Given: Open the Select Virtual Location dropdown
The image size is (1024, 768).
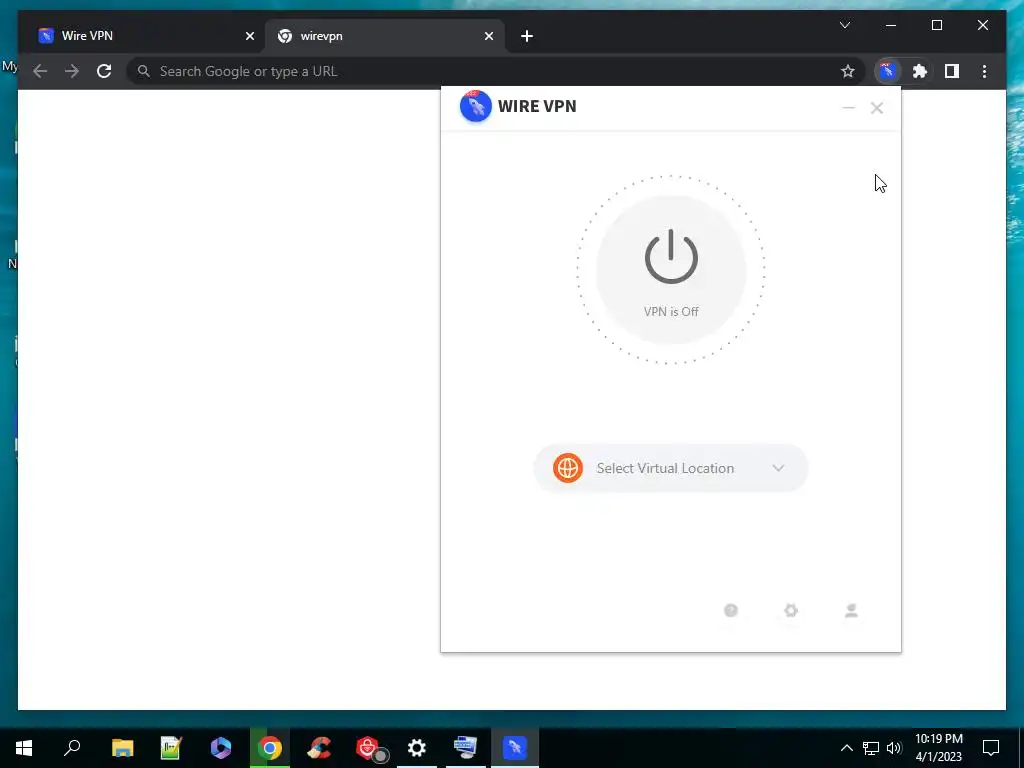Looking at the screenshot, I should pyautogui.click(x=671, y=468).
